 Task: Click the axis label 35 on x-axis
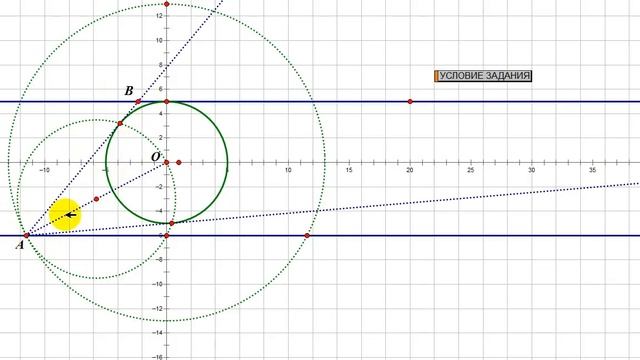click(593, 170)
